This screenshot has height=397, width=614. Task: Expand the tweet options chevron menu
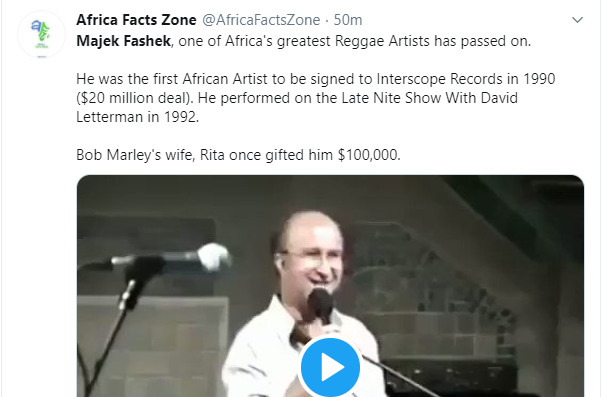[x=577, y=20]
